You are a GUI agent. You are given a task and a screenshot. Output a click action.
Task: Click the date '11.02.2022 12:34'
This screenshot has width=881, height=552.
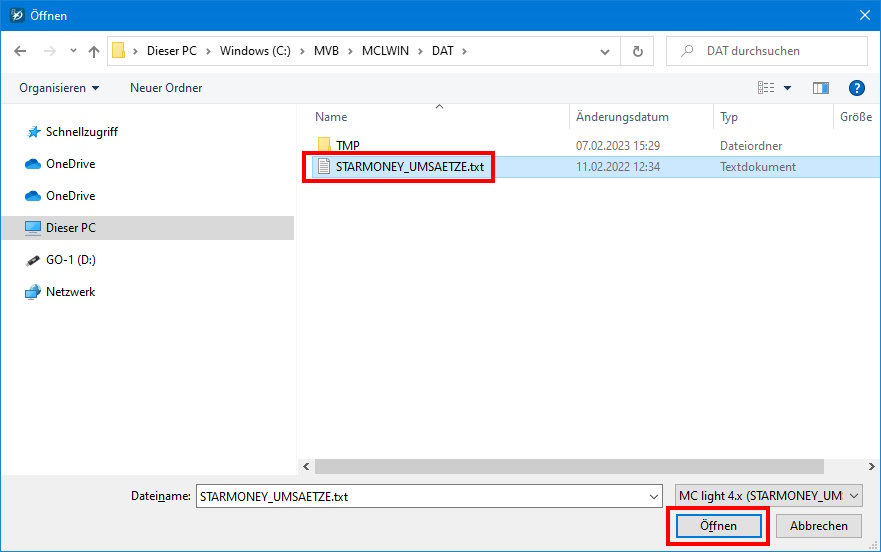[617, 167]
